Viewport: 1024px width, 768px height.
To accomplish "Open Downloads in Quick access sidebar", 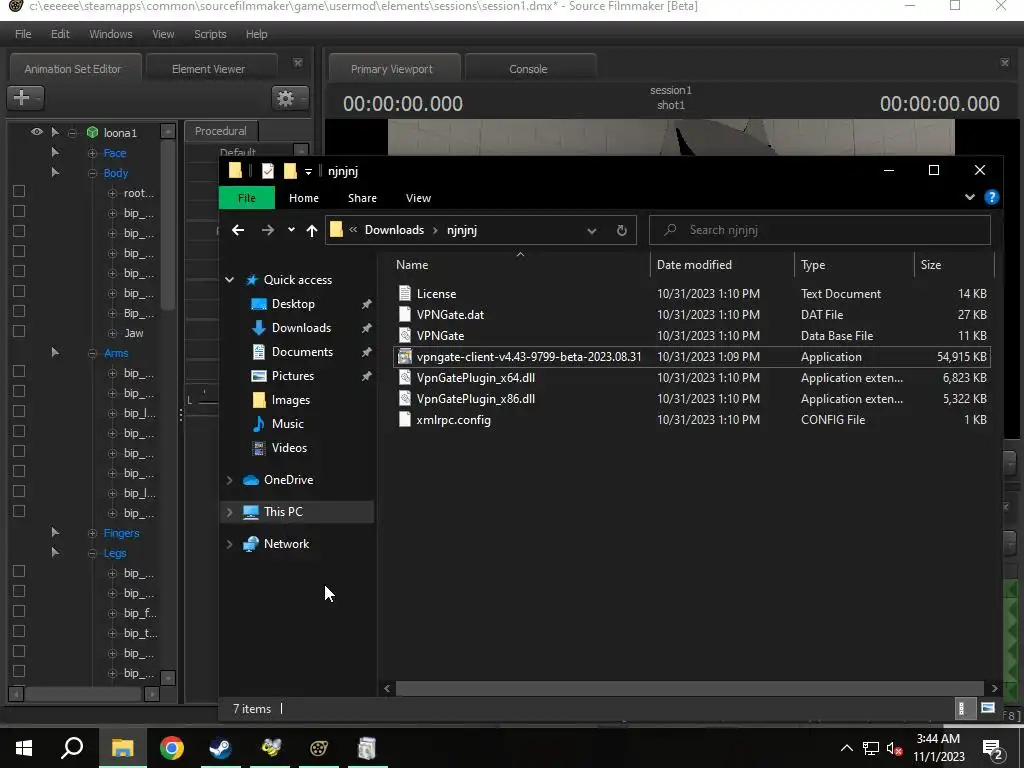I will pyautogui.click(x=301, y=328).
